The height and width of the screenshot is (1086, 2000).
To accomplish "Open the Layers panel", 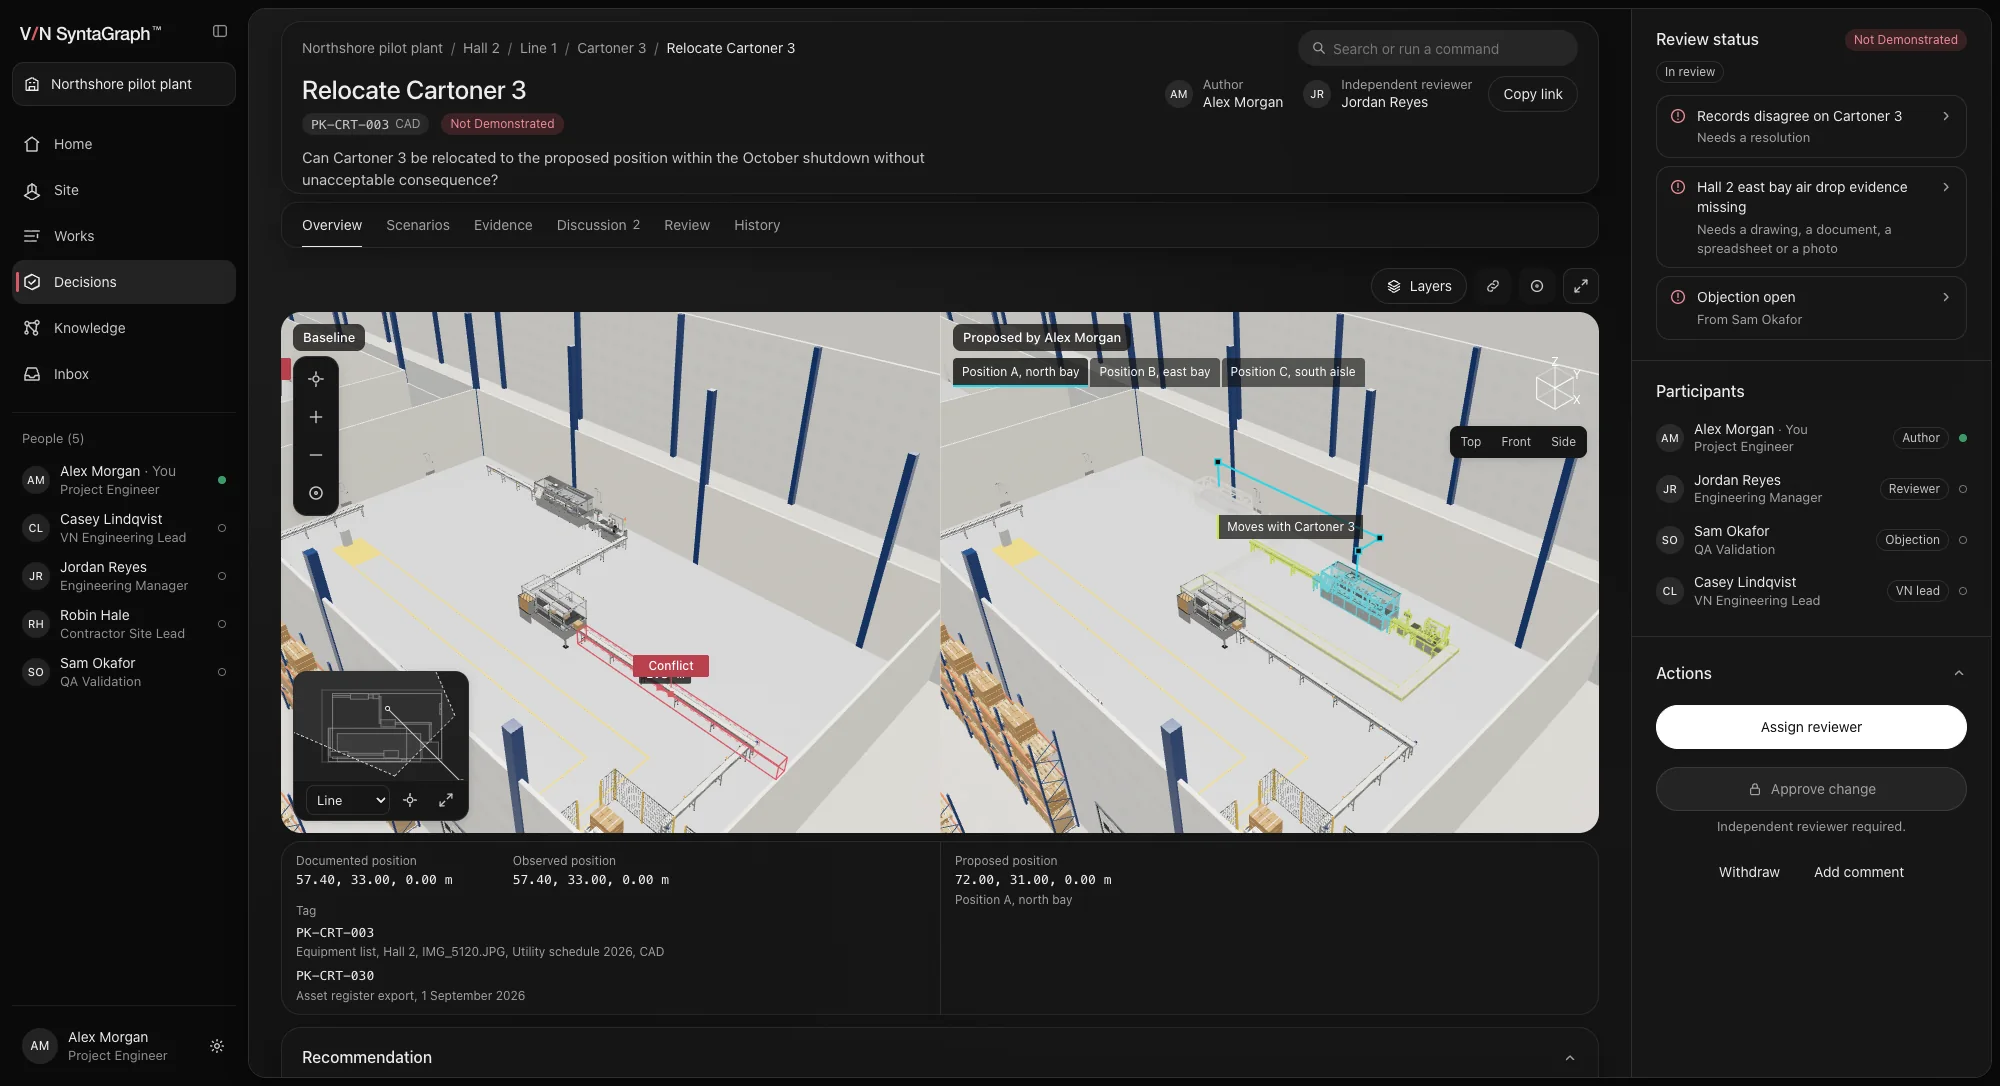I will (x=1419, y=286).
